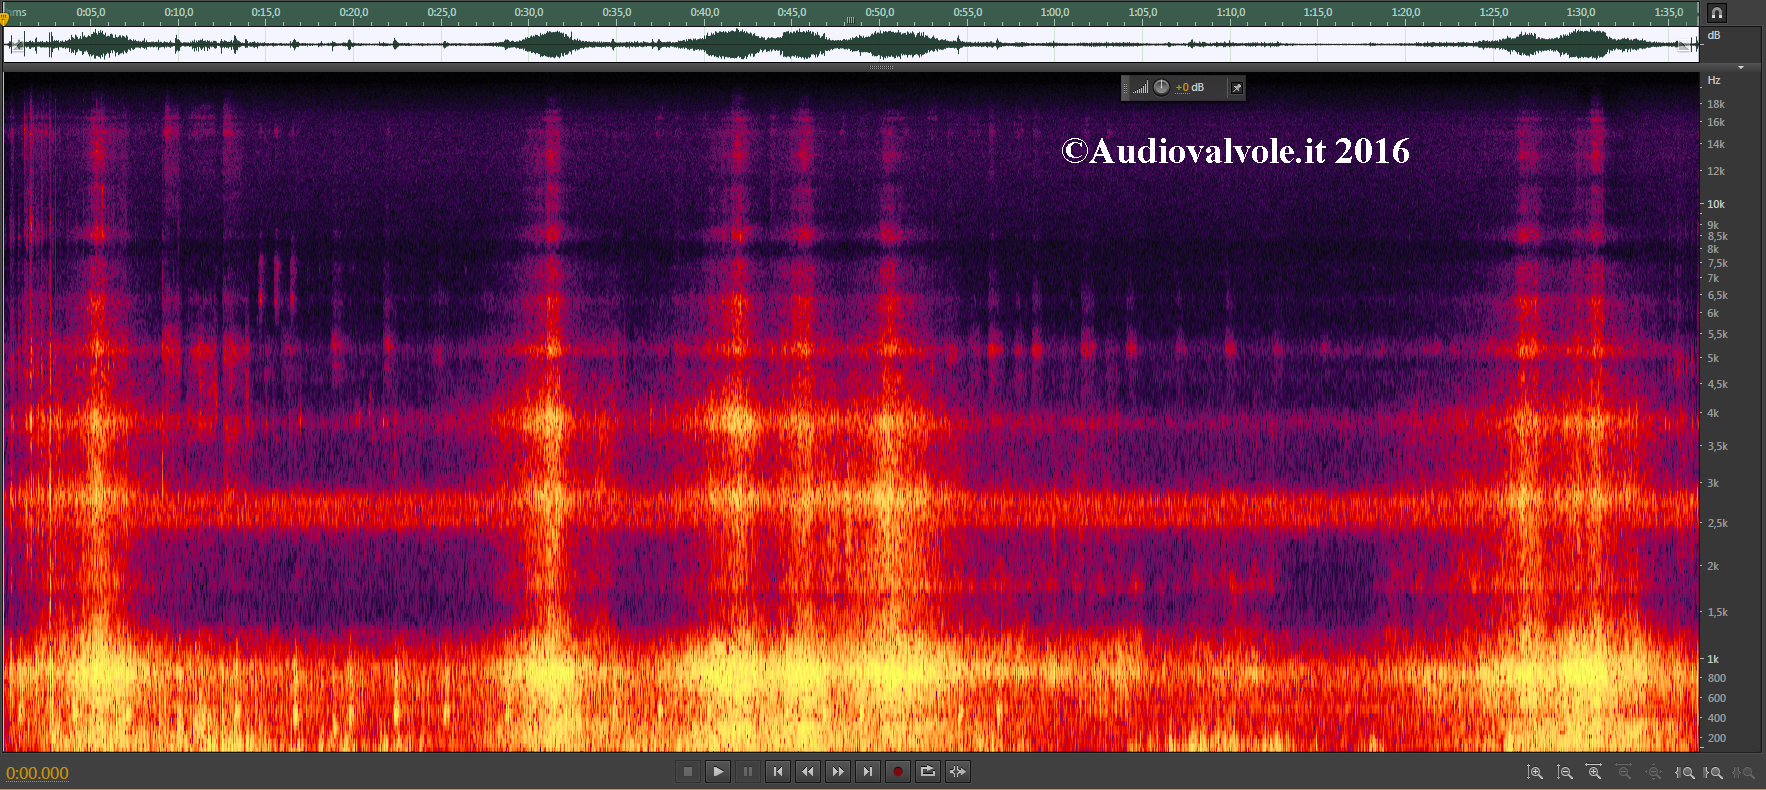
Task: Move playhead to previous marker or start
Action: coord(778,771)
